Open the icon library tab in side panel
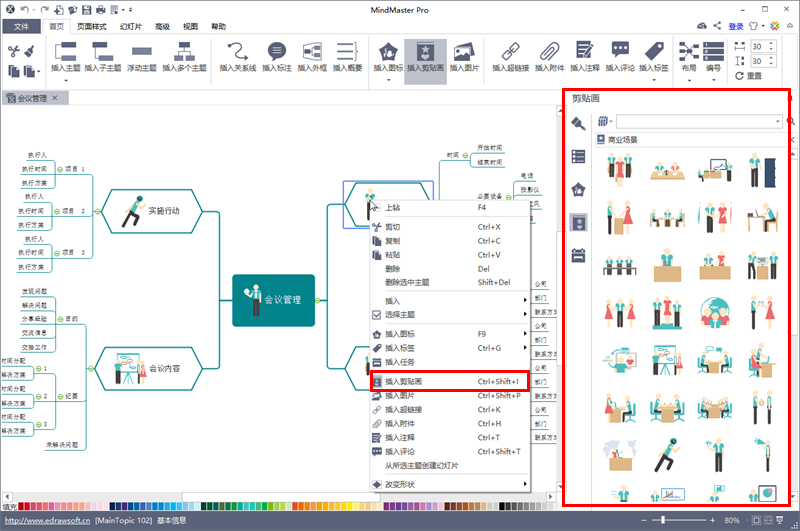 (578, 190)
